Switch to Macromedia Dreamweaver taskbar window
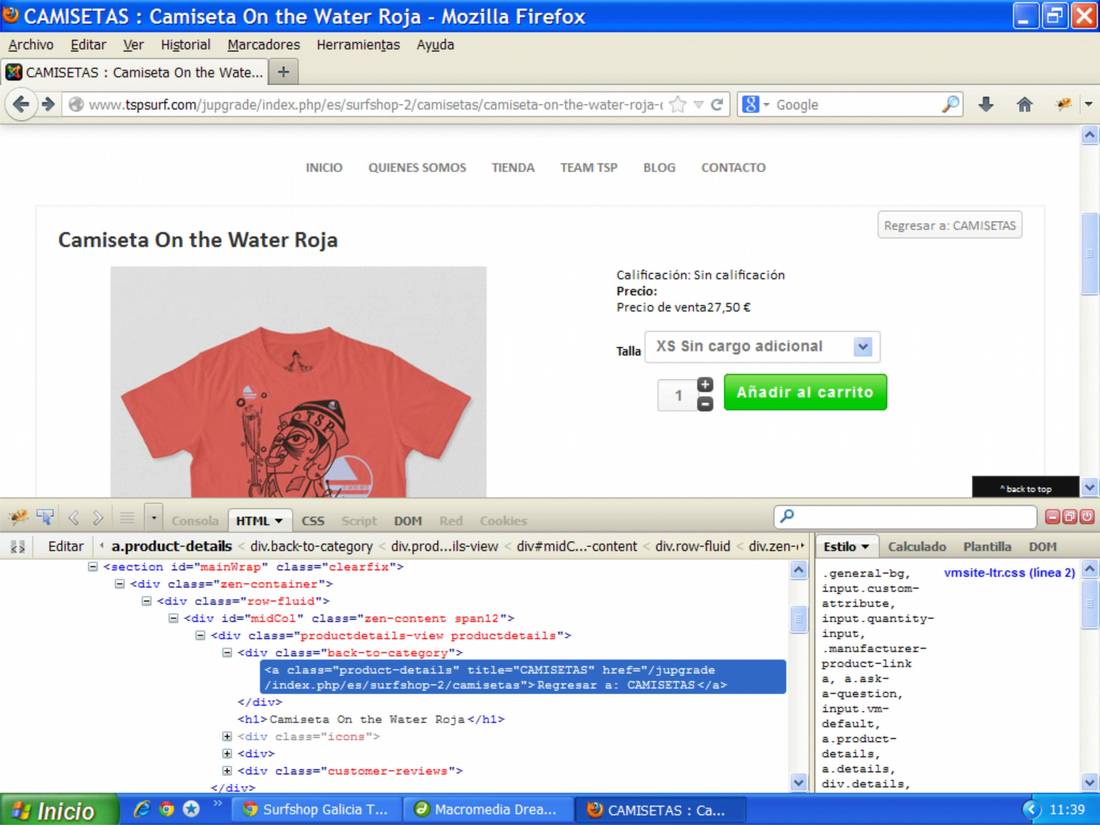This screenshot has width=1100, height=825. click(x=489, y=810)
